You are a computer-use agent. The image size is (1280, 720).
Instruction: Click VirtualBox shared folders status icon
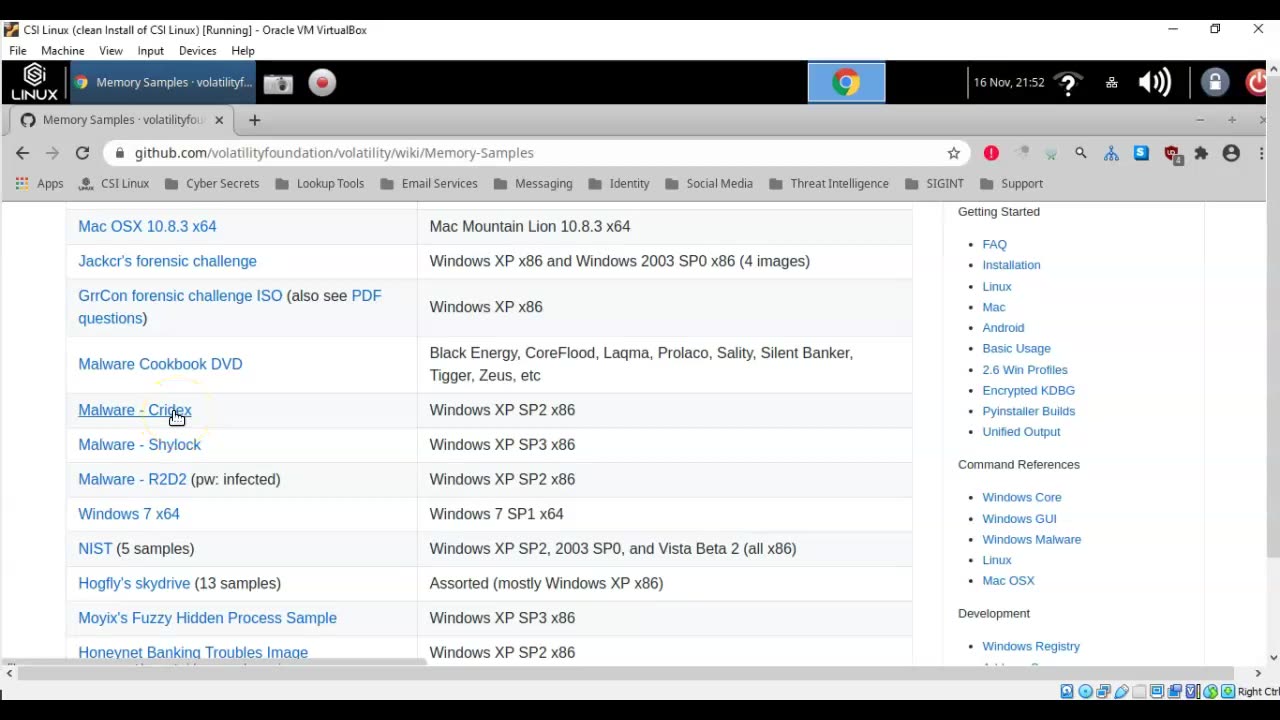(x=1139, y=691)
